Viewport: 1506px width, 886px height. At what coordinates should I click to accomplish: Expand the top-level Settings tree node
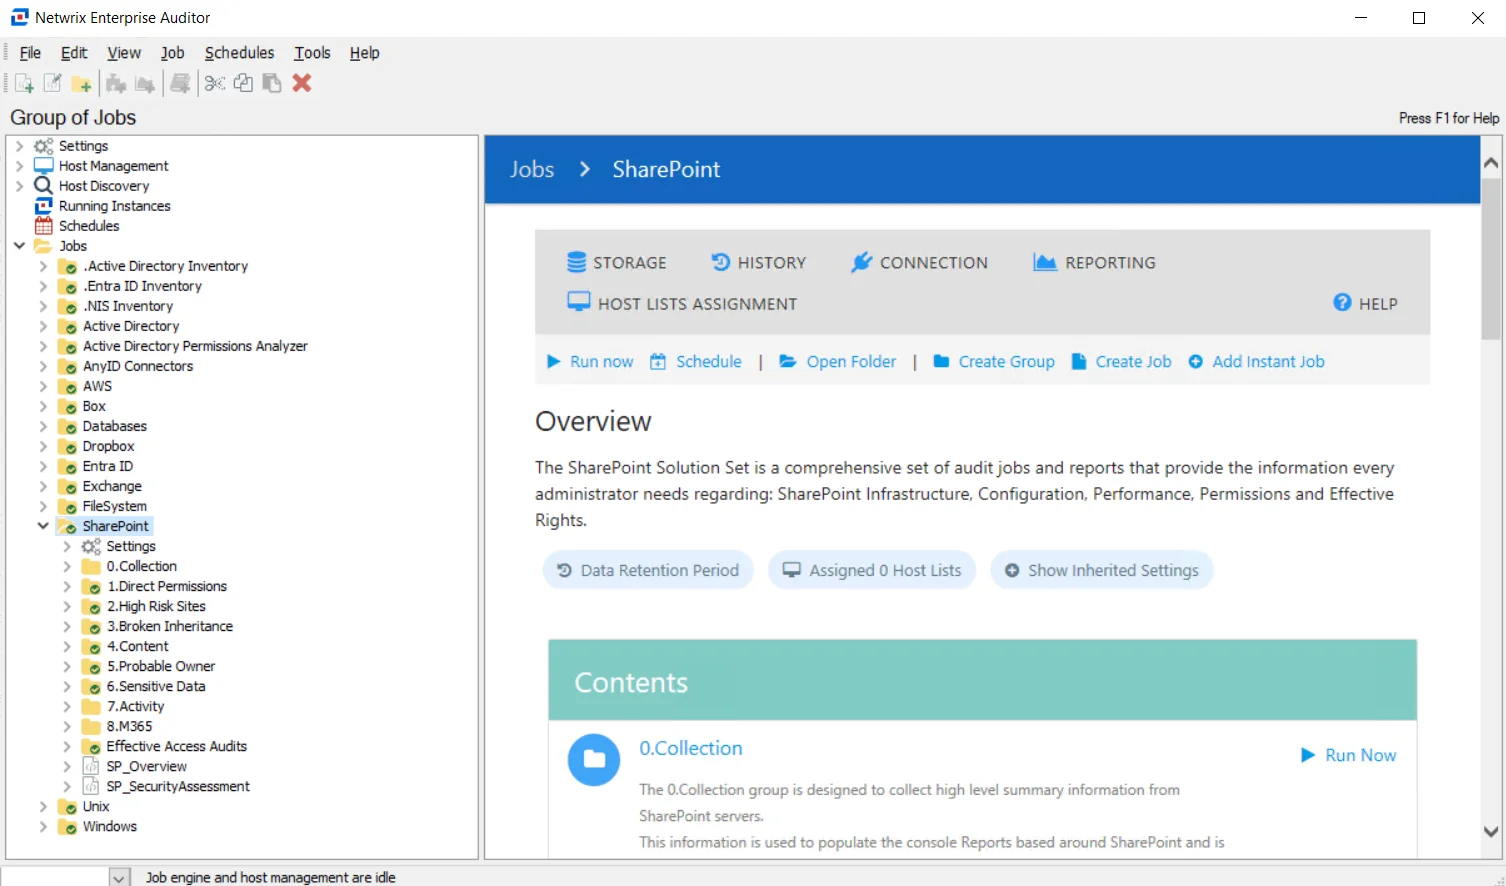point(19,145)
